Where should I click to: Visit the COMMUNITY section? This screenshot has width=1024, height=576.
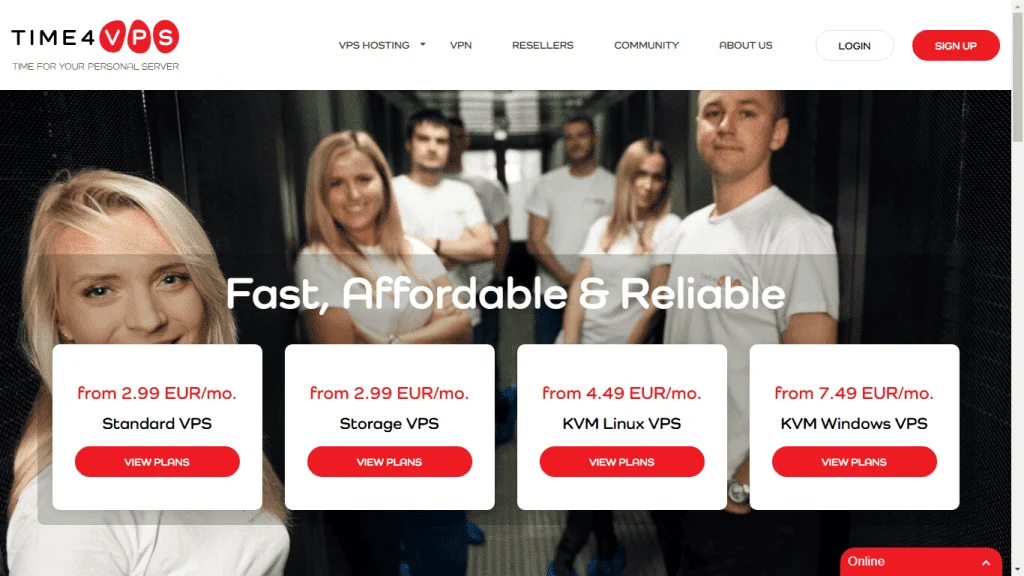click(x=646, y=45)
